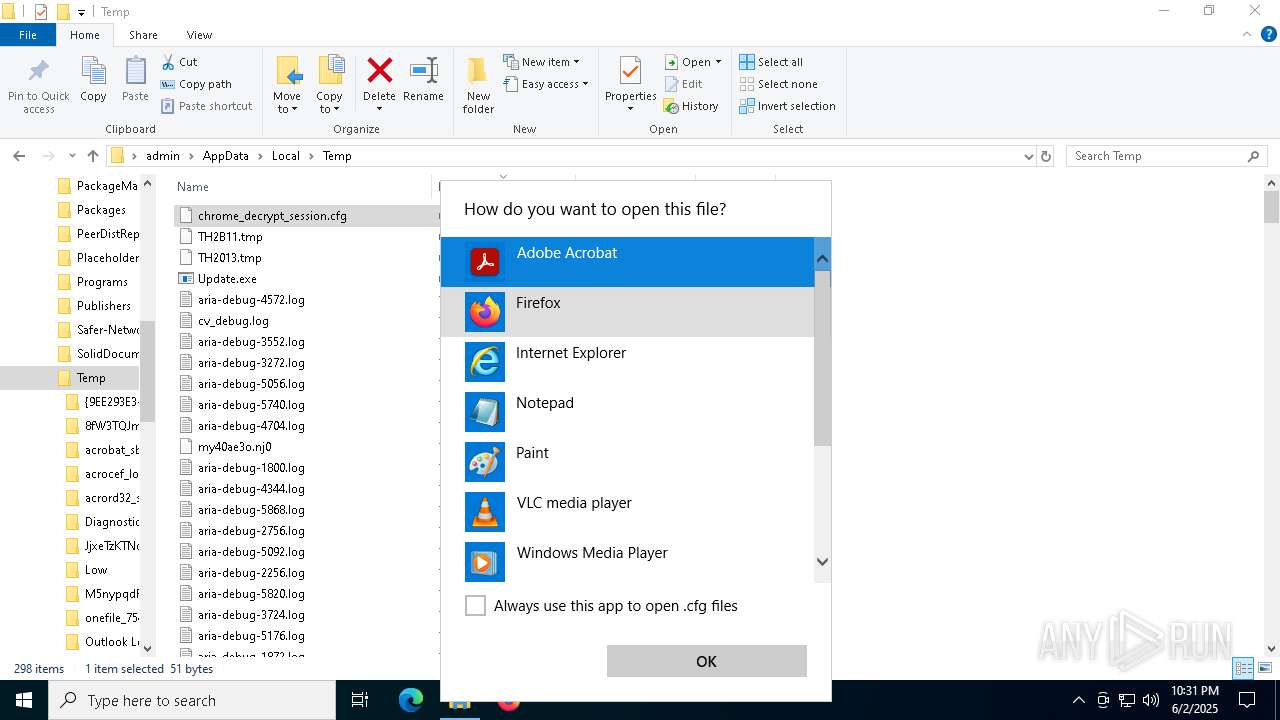Collapse the ribbon with chevron
This screenshot has width=1280, height=720.
coord(1247,34)
